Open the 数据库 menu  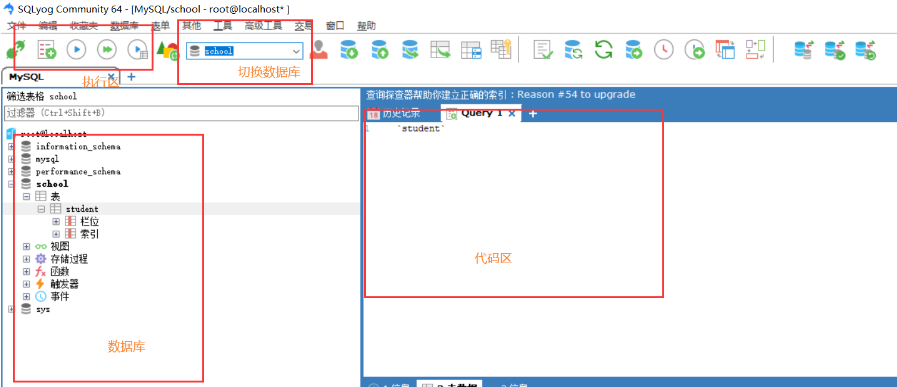pos(124,25)
